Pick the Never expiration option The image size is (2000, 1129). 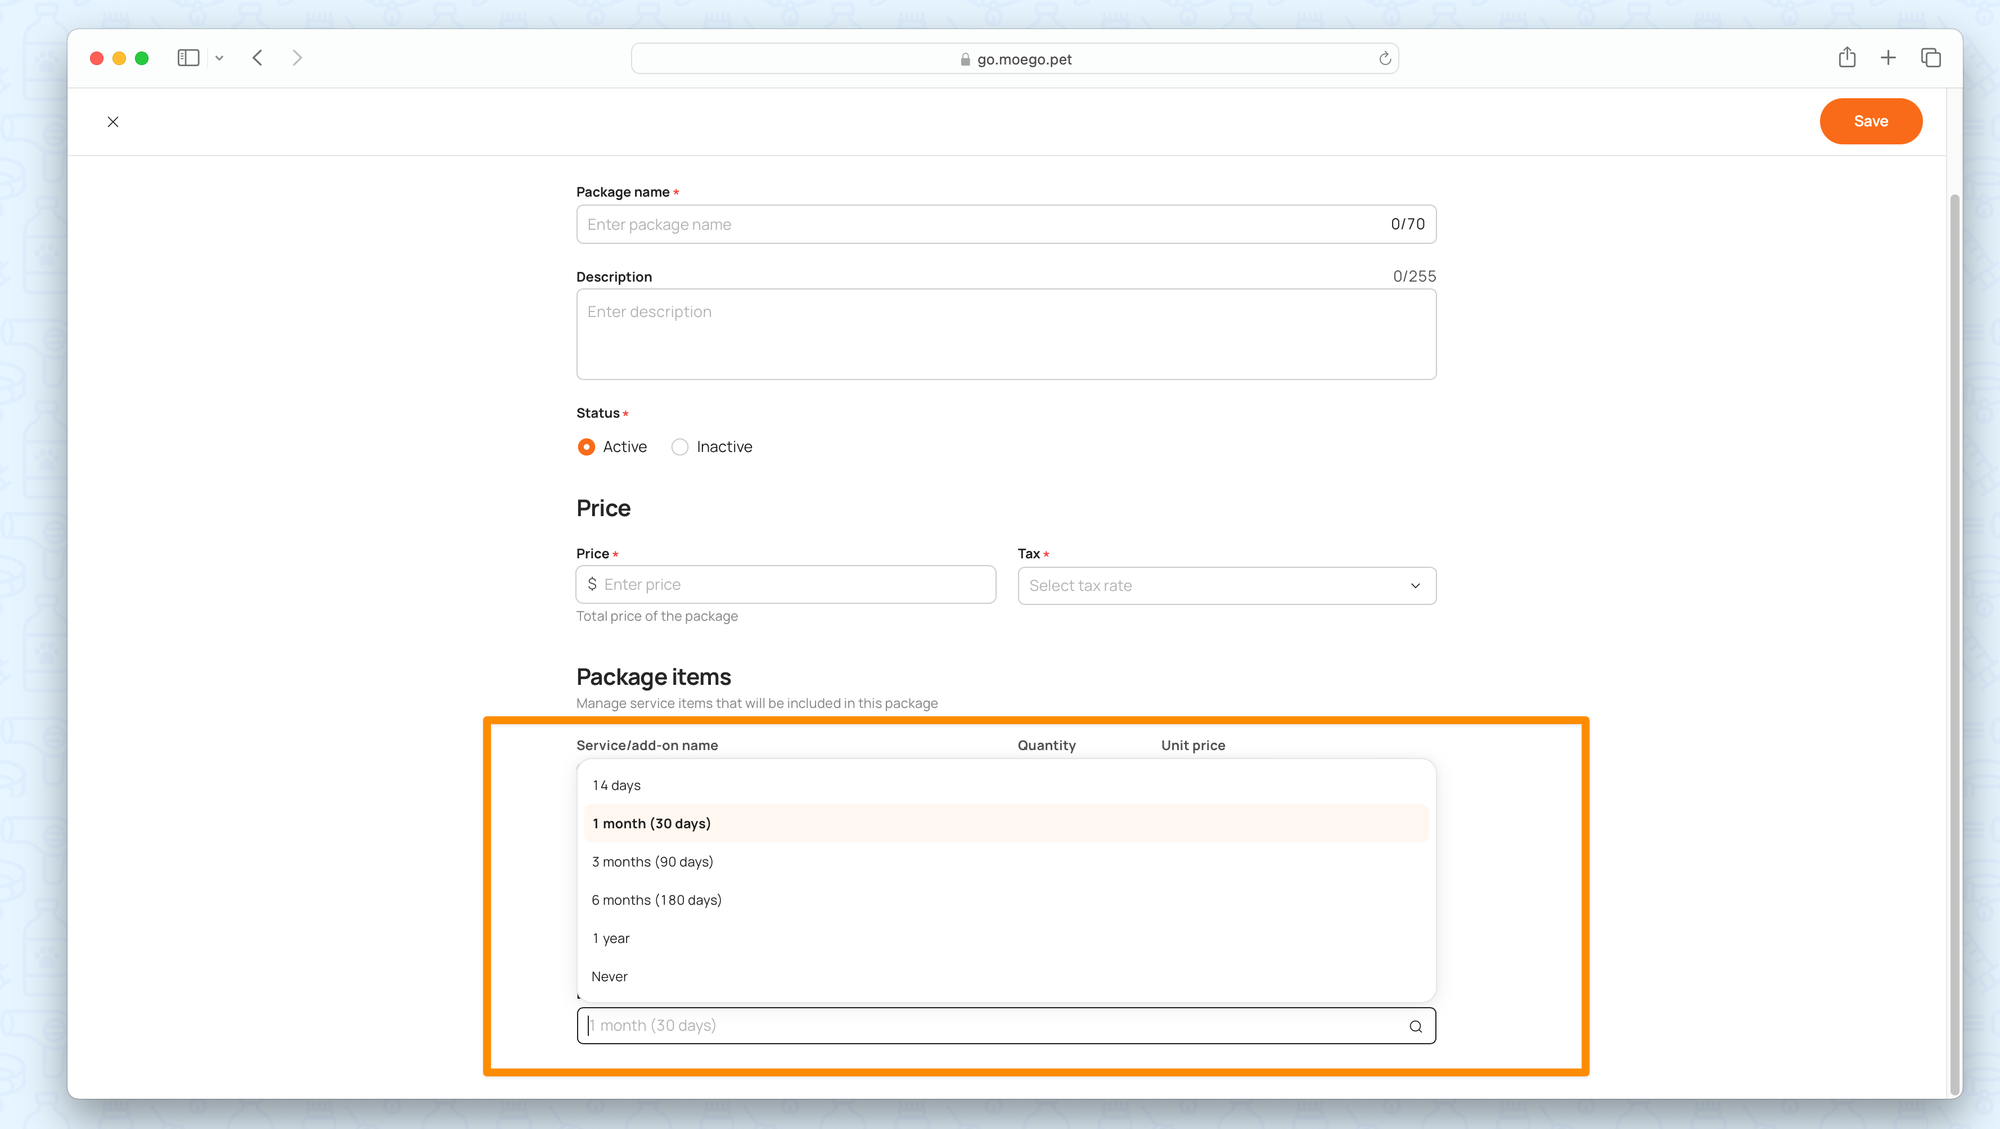[609, 977]
